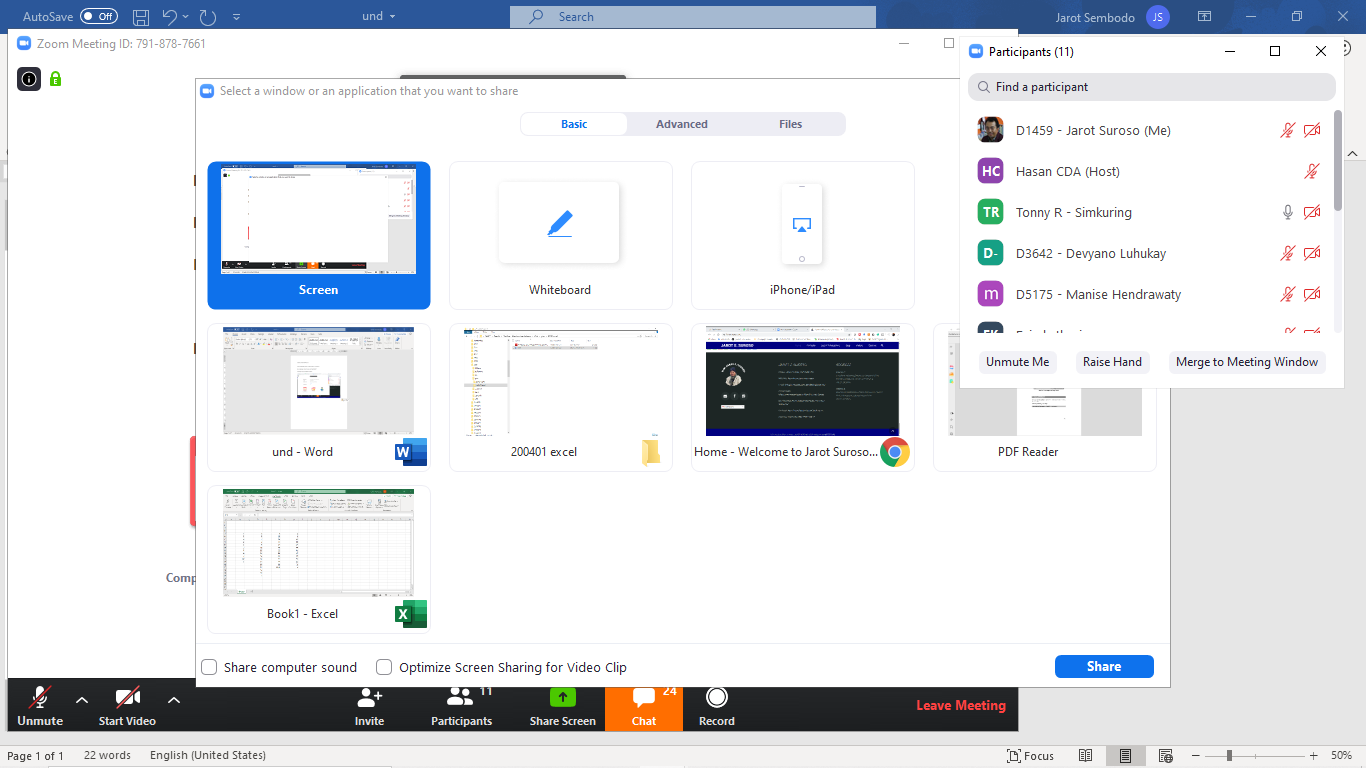Enable Share computer sound checkbox
This screenshot has height=768, width=1366.
point(209,667)
